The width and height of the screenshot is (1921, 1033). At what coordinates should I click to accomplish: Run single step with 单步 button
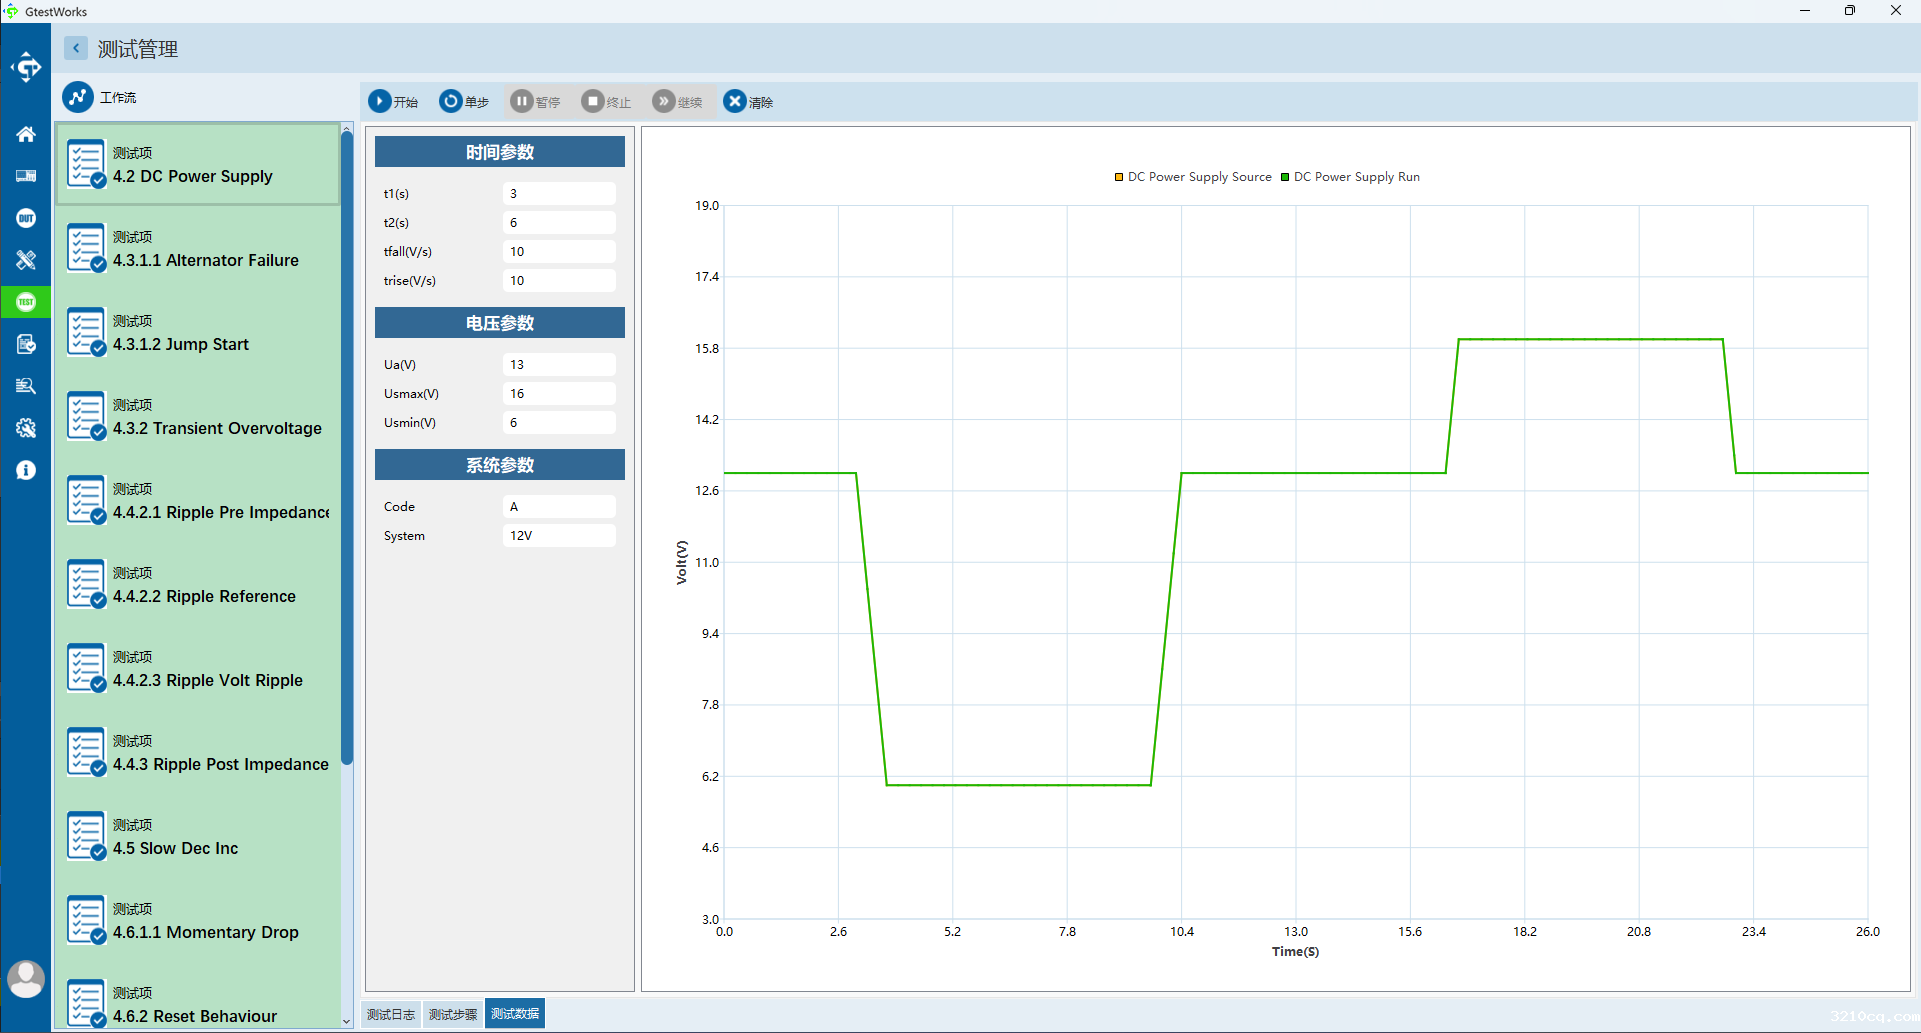coord(464,102)
